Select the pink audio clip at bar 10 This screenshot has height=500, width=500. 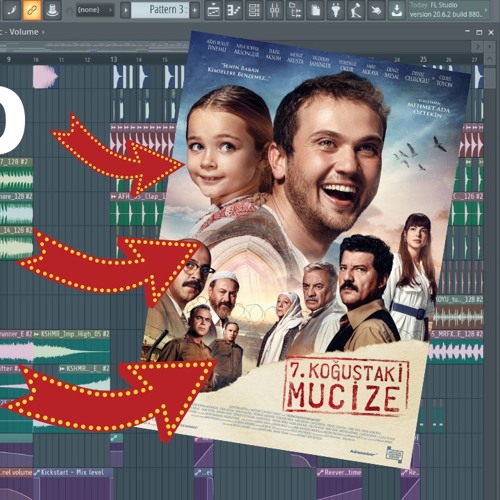pos(46,76)
